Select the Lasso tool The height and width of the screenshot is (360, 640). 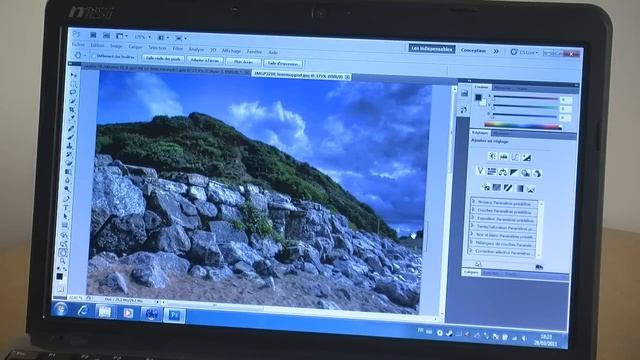pyautogui.click(x=73, y=93)
